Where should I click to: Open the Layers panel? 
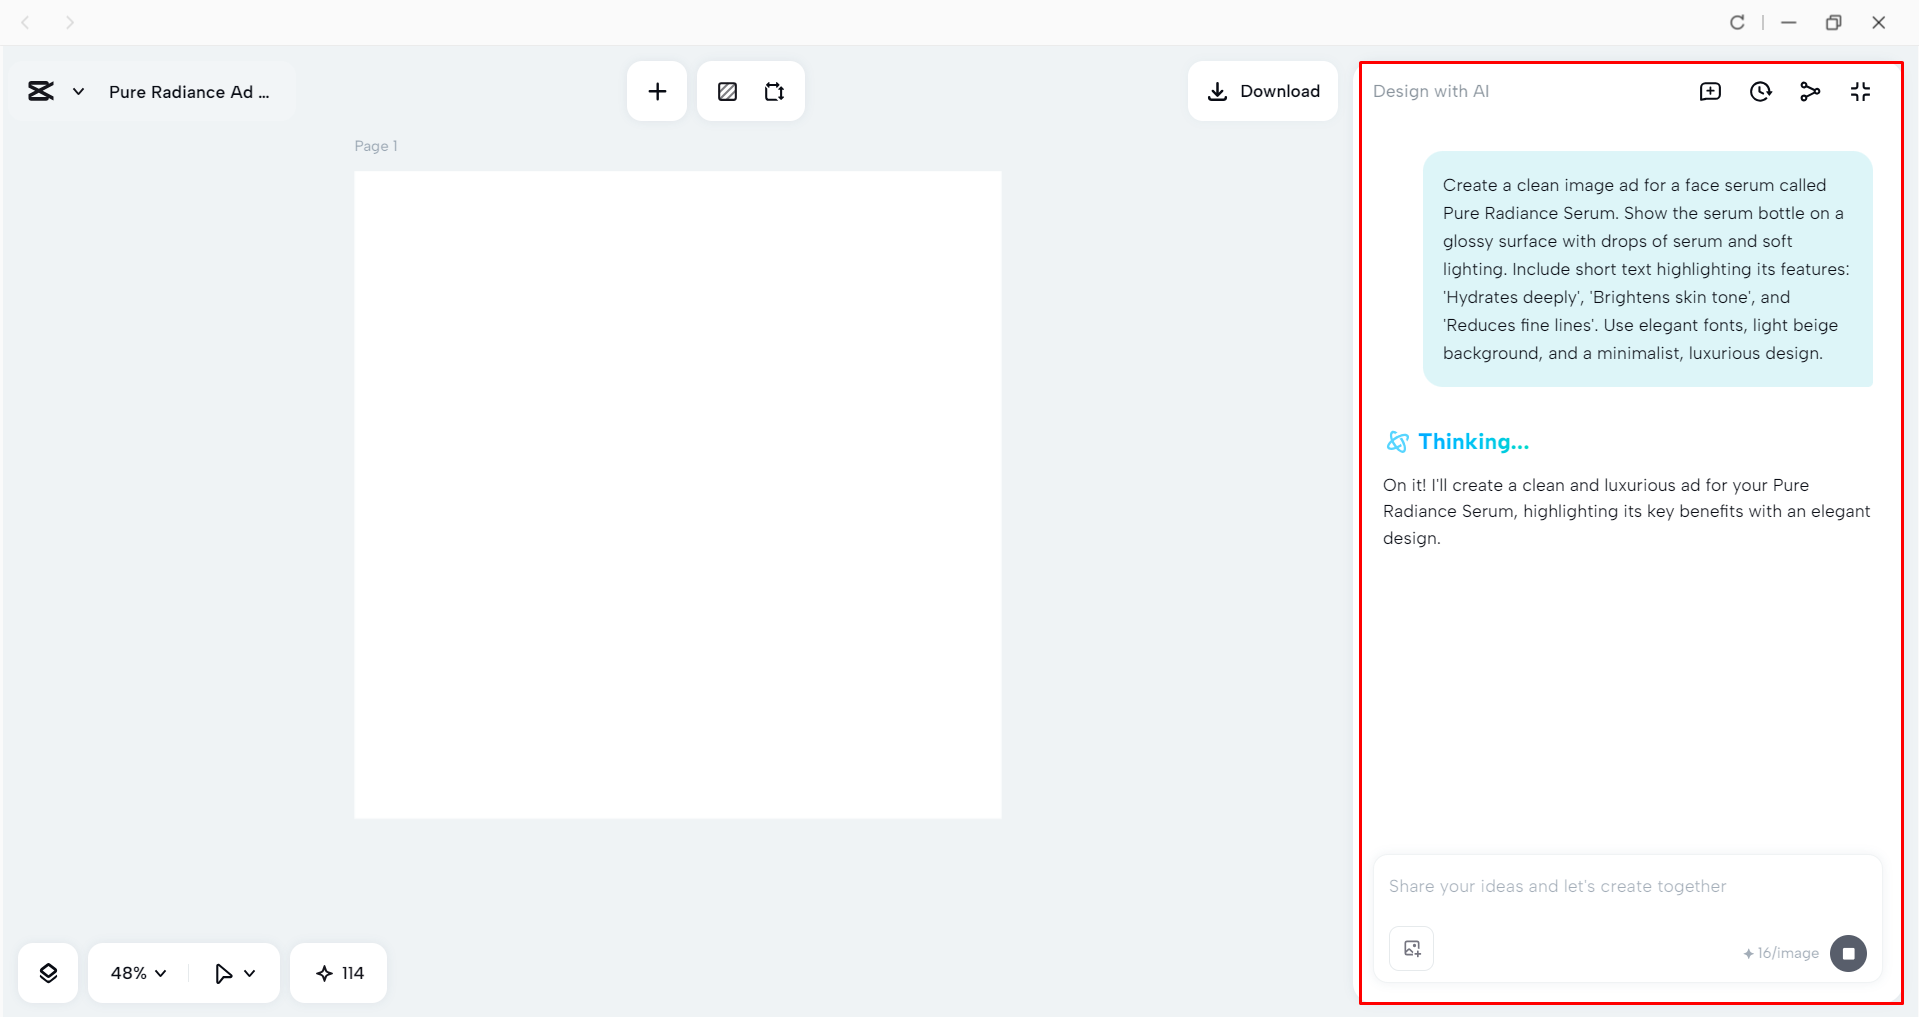(x=47, y=972)
